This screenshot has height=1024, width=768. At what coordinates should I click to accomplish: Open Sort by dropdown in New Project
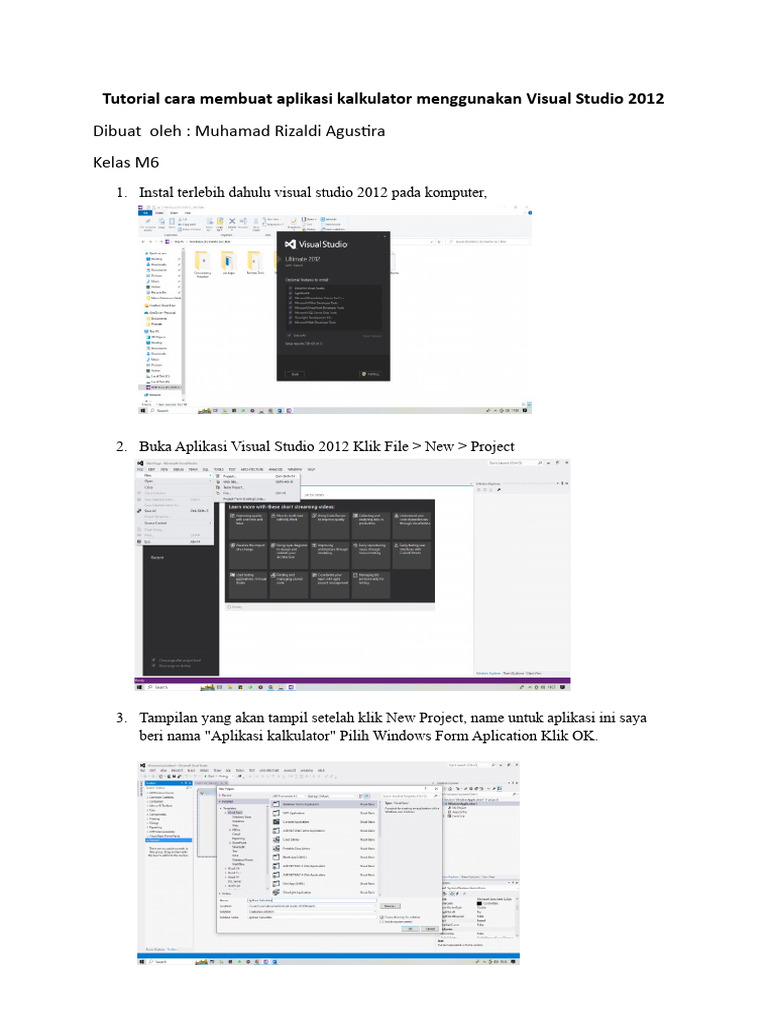point(330,796)
